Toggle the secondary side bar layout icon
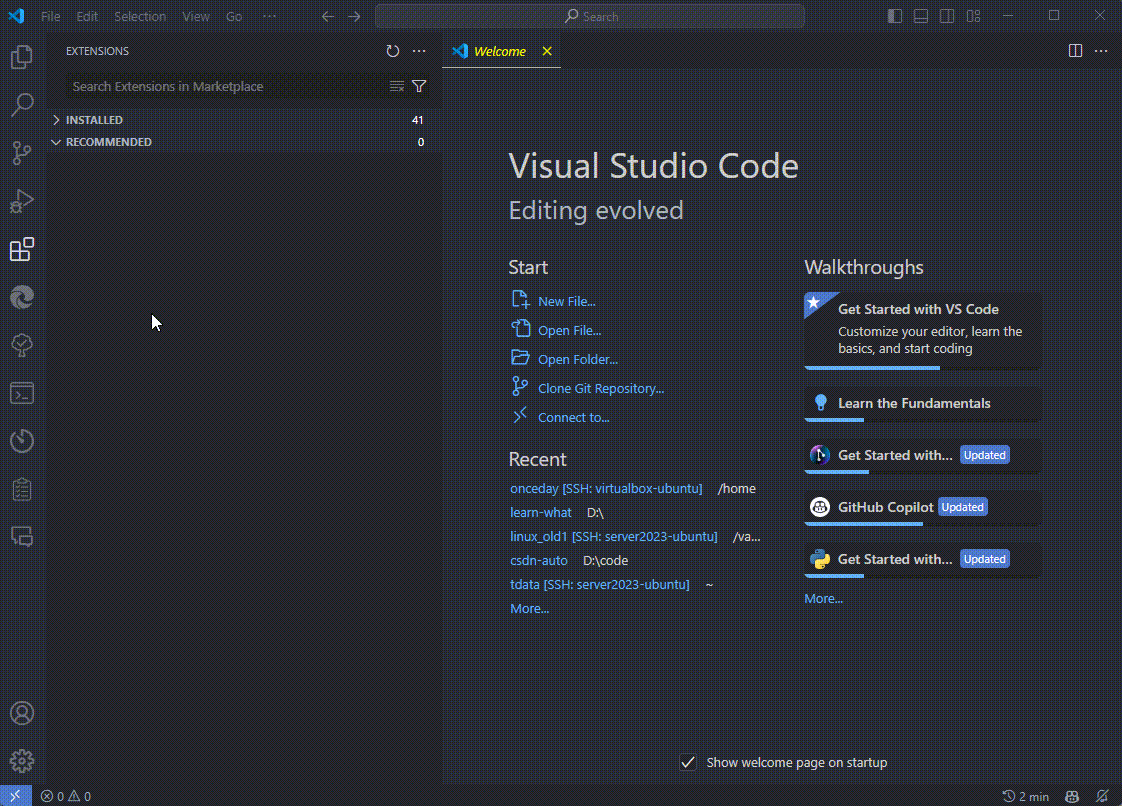This screenshot has width=1122, height=806. pos(947,16)
